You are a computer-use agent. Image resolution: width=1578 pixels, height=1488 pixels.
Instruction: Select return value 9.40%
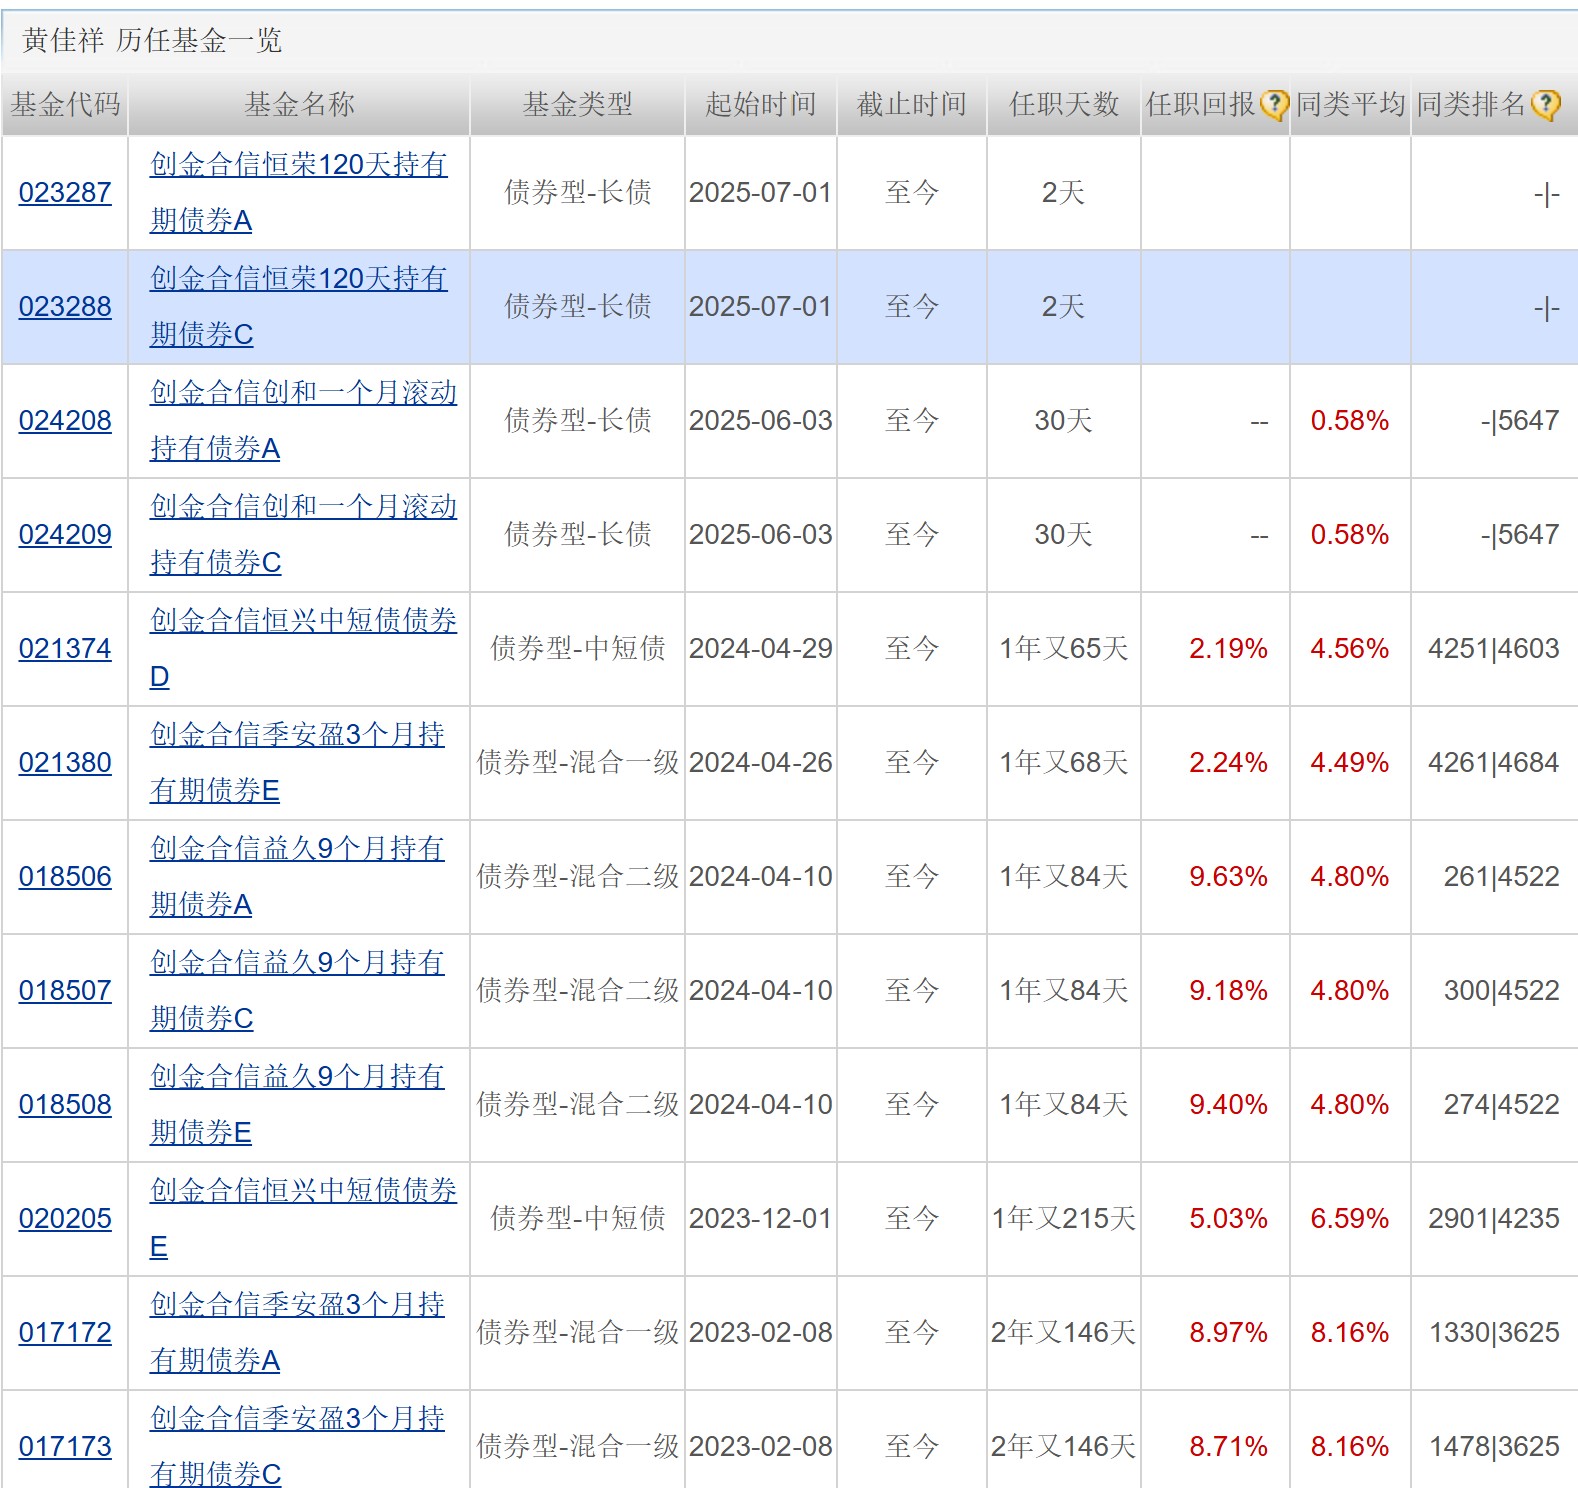[x=1228, y=1104]
